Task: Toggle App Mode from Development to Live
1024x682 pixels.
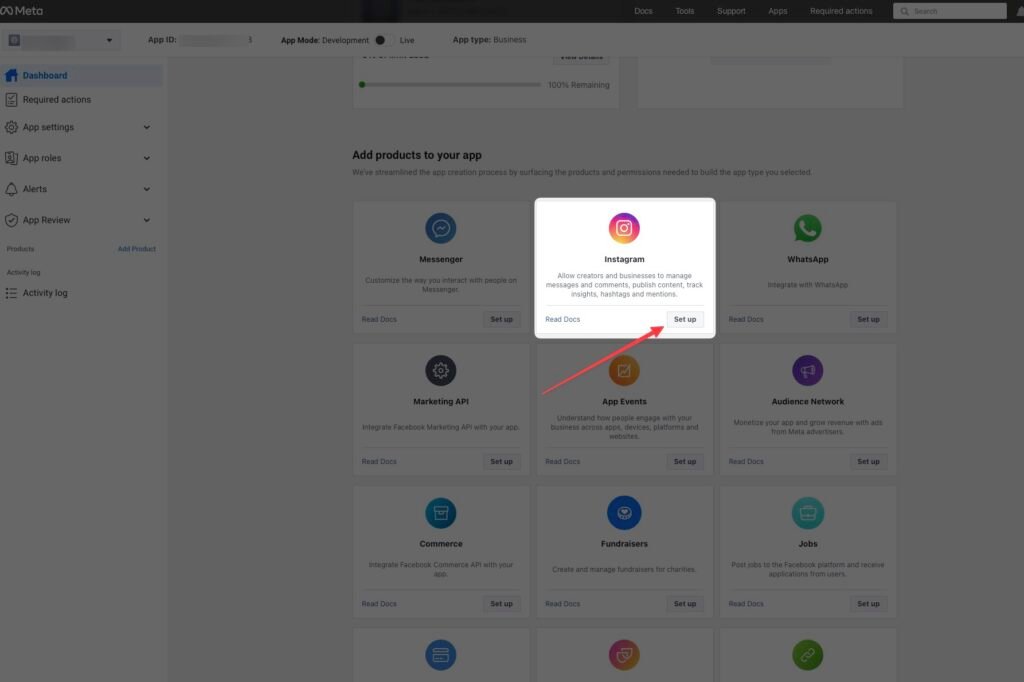Action: point(383,40)
